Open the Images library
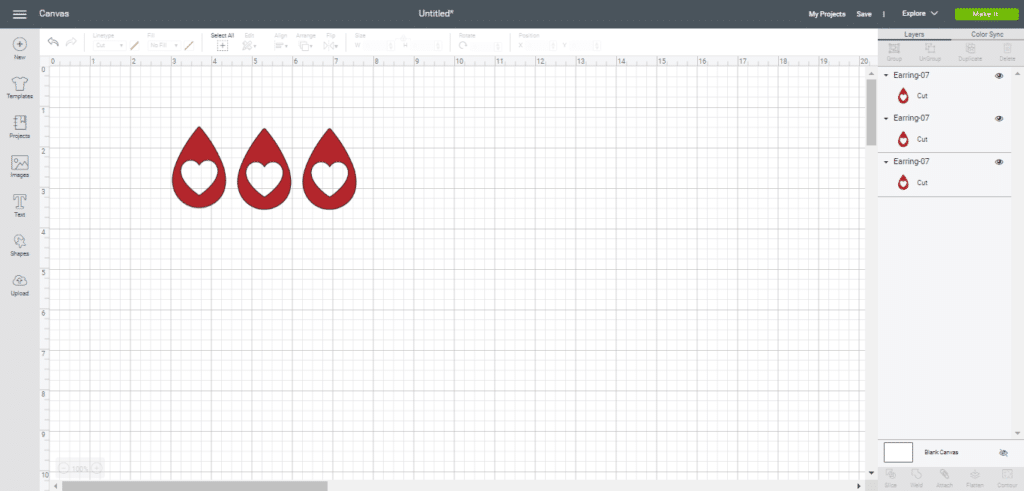 (19, 163)
